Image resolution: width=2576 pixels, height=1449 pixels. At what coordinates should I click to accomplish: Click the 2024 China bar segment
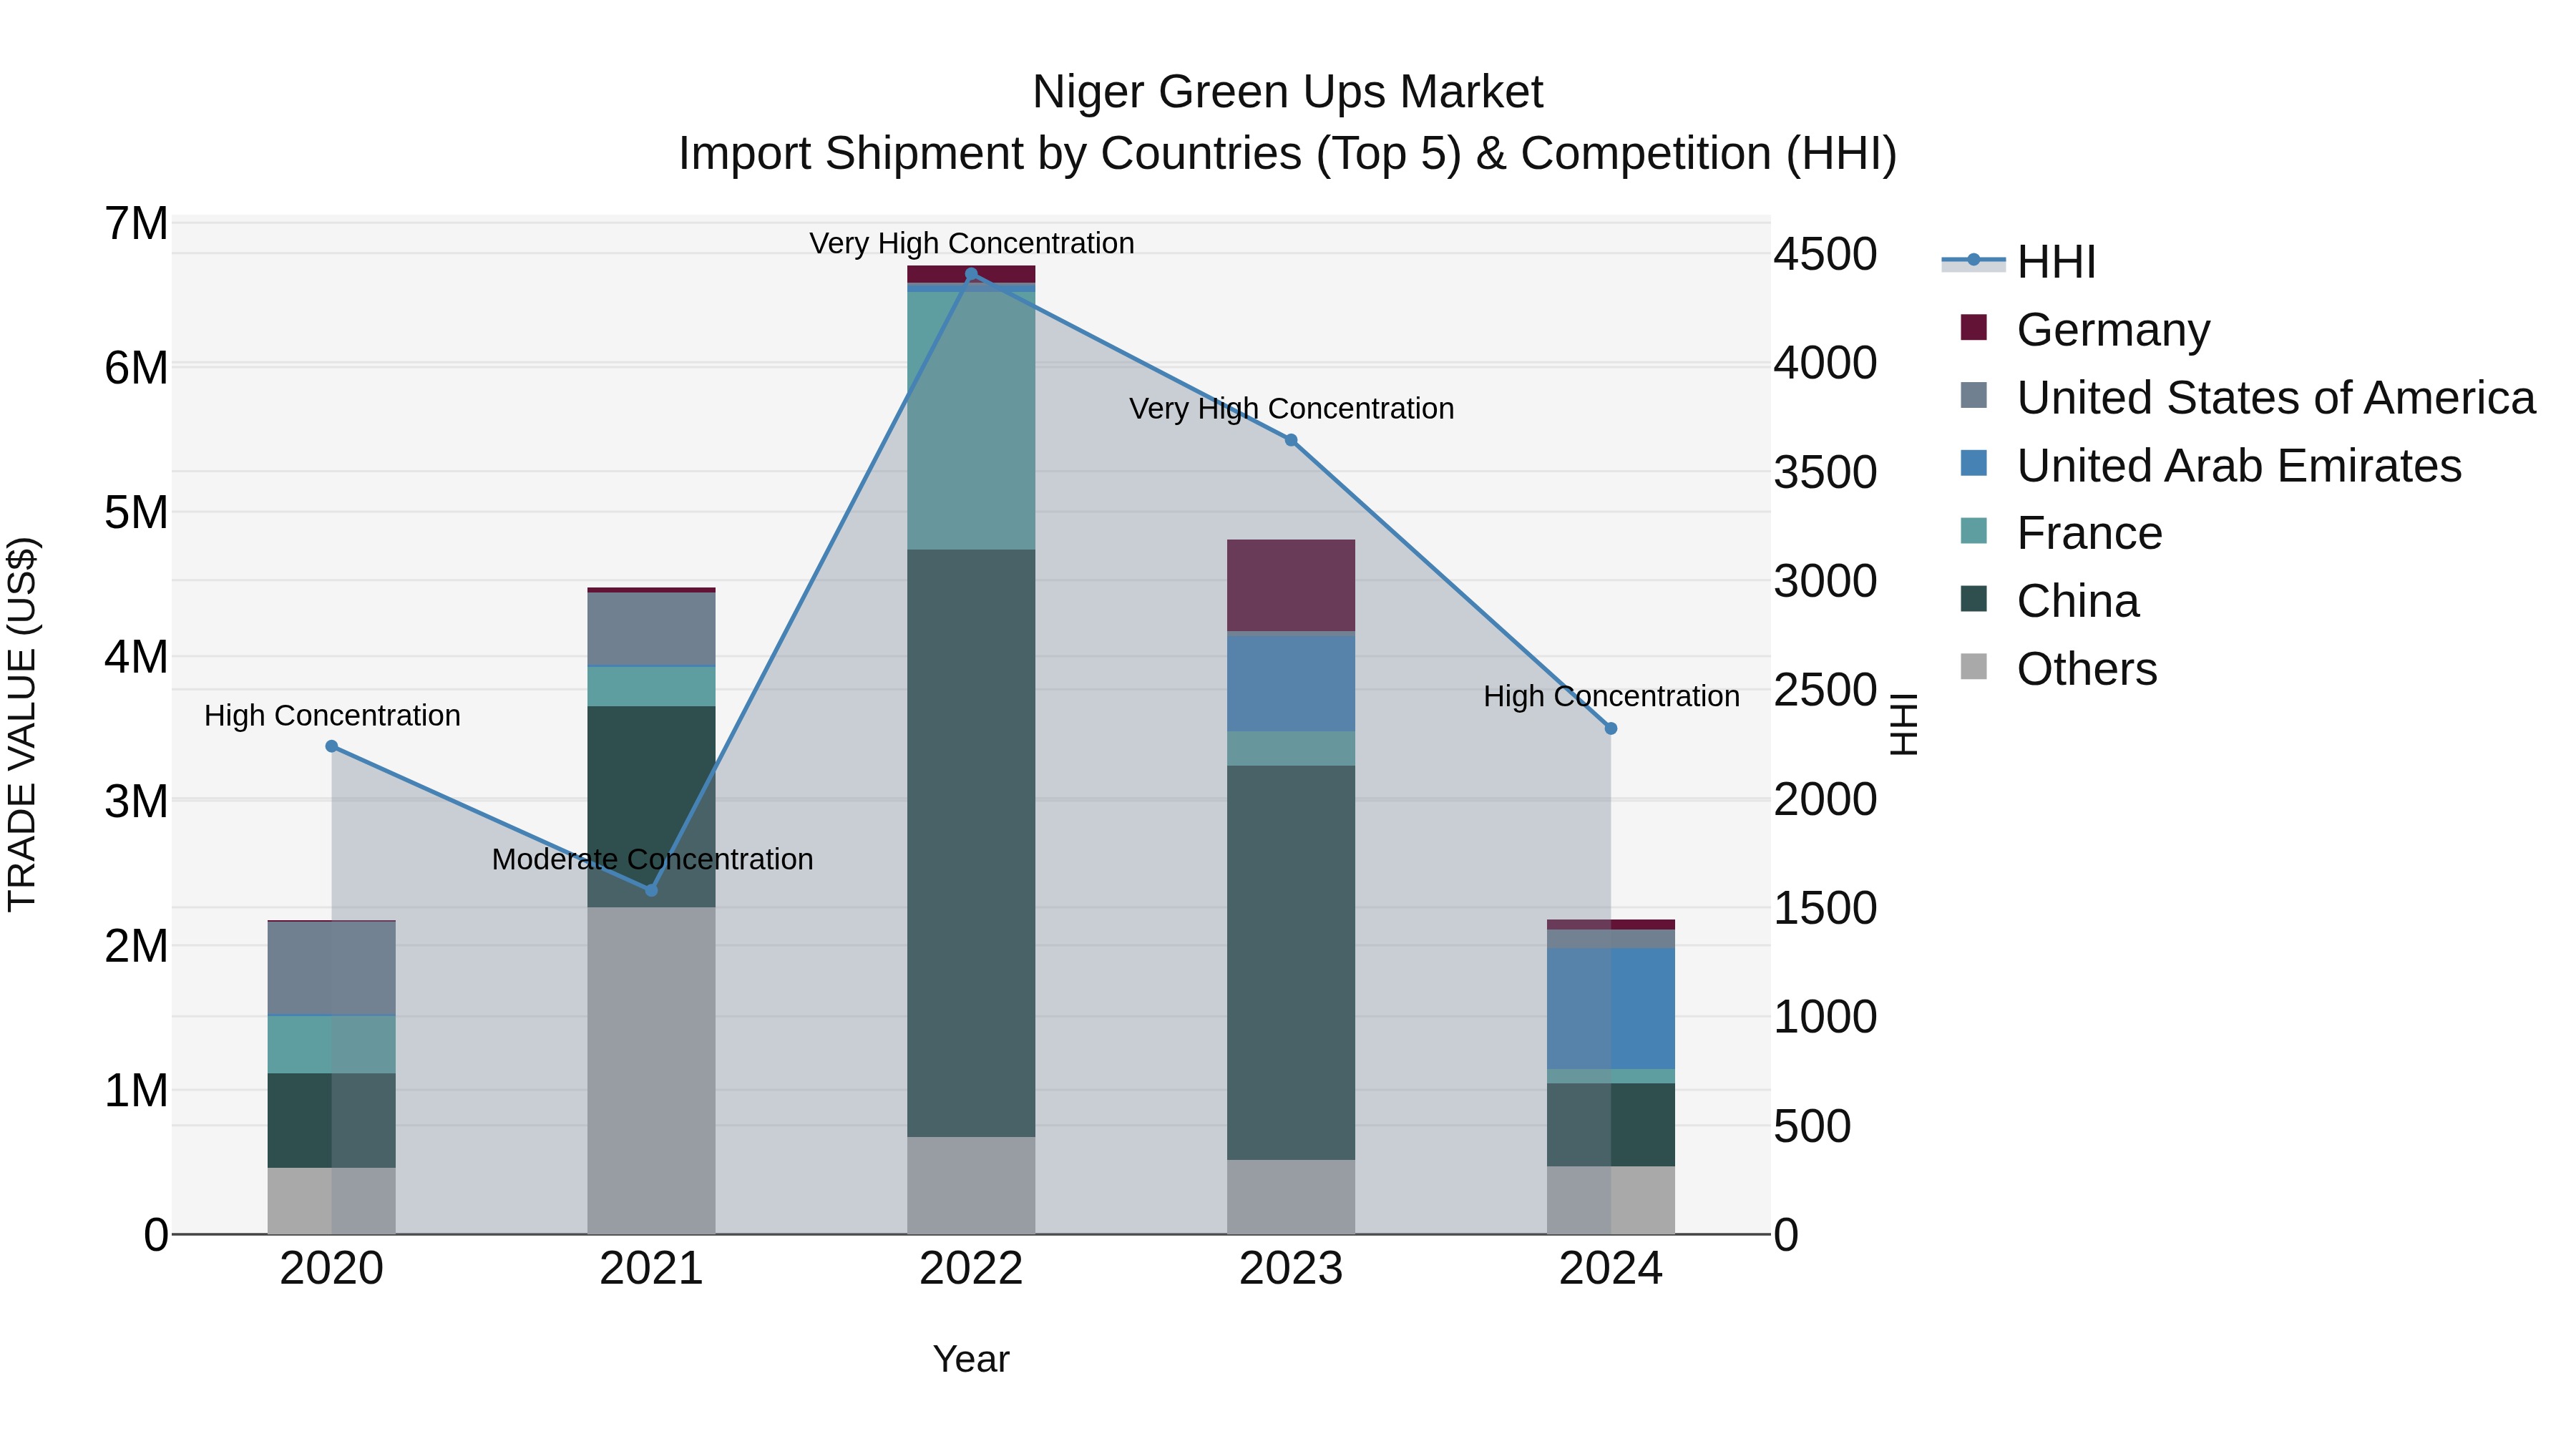tap(1611, 1125)
